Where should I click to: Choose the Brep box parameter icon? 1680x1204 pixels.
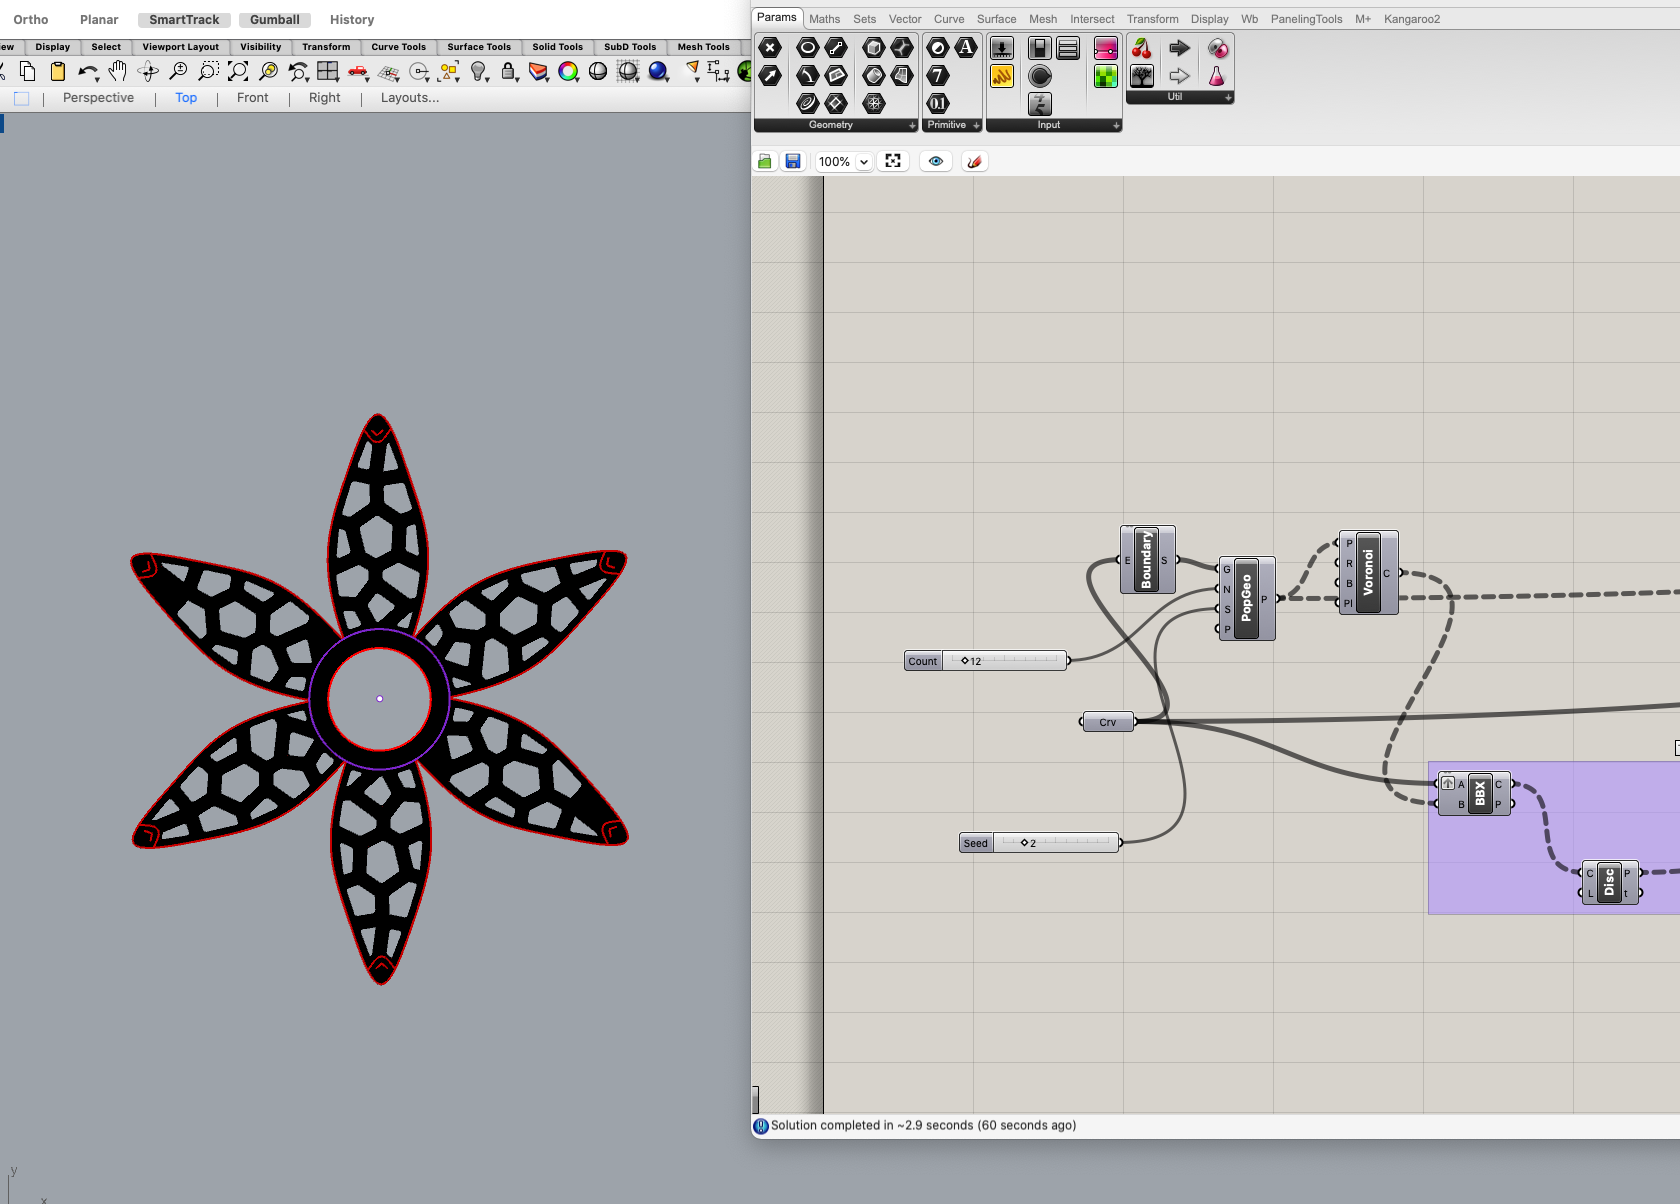tap(874, 47)
